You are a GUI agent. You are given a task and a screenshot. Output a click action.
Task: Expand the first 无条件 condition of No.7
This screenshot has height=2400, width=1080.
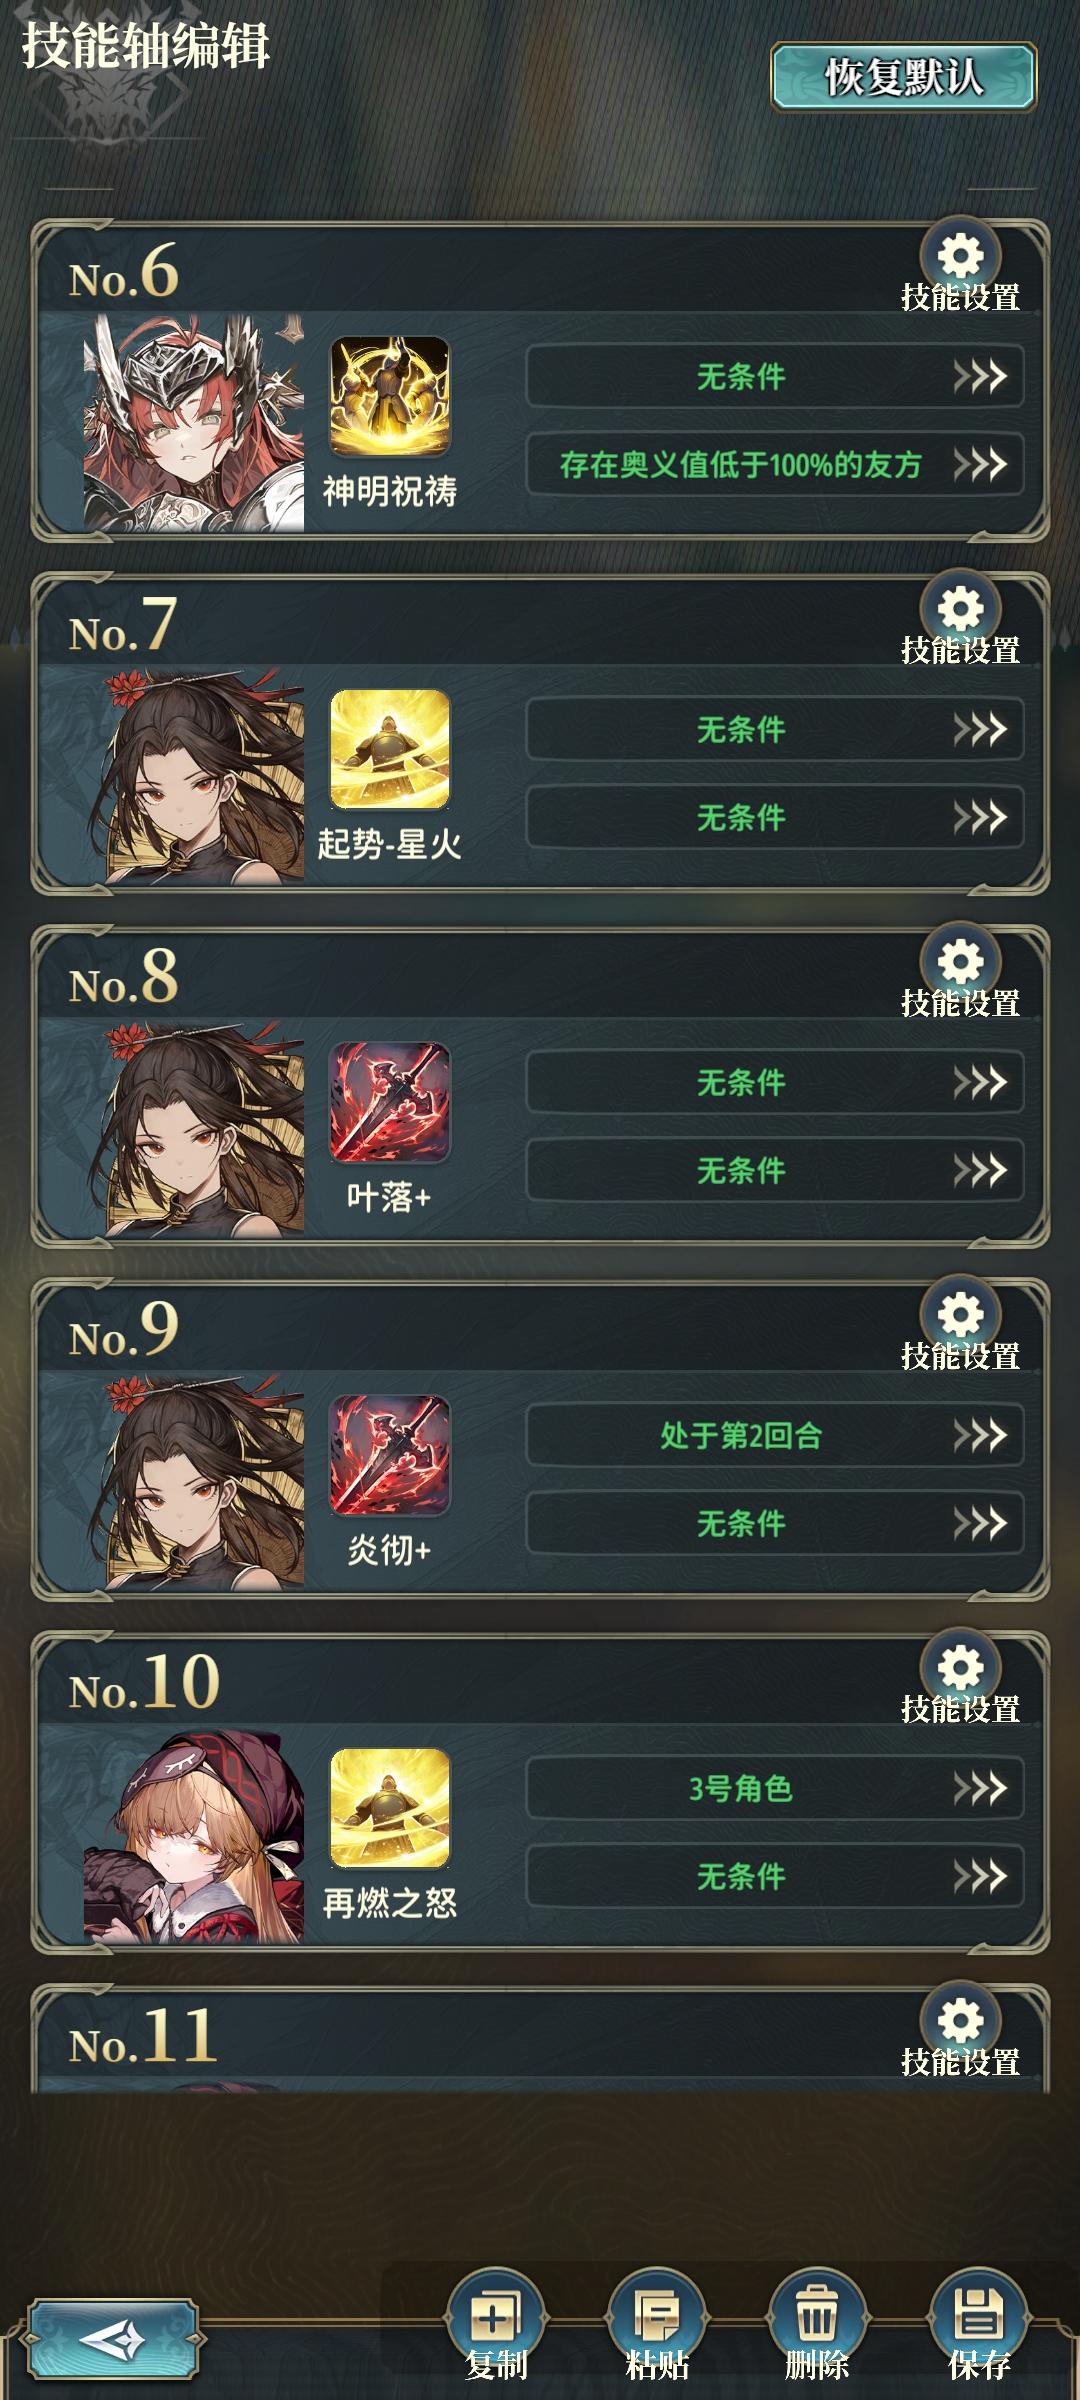pos(775,730)
